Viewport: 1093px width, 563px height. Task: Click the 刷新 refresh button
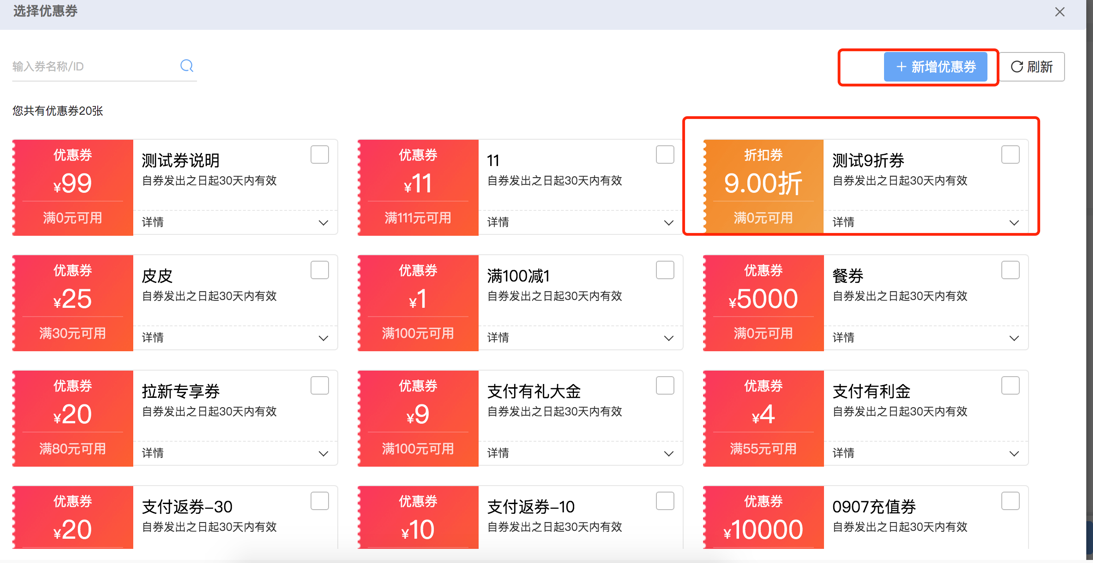[1032, 67]
